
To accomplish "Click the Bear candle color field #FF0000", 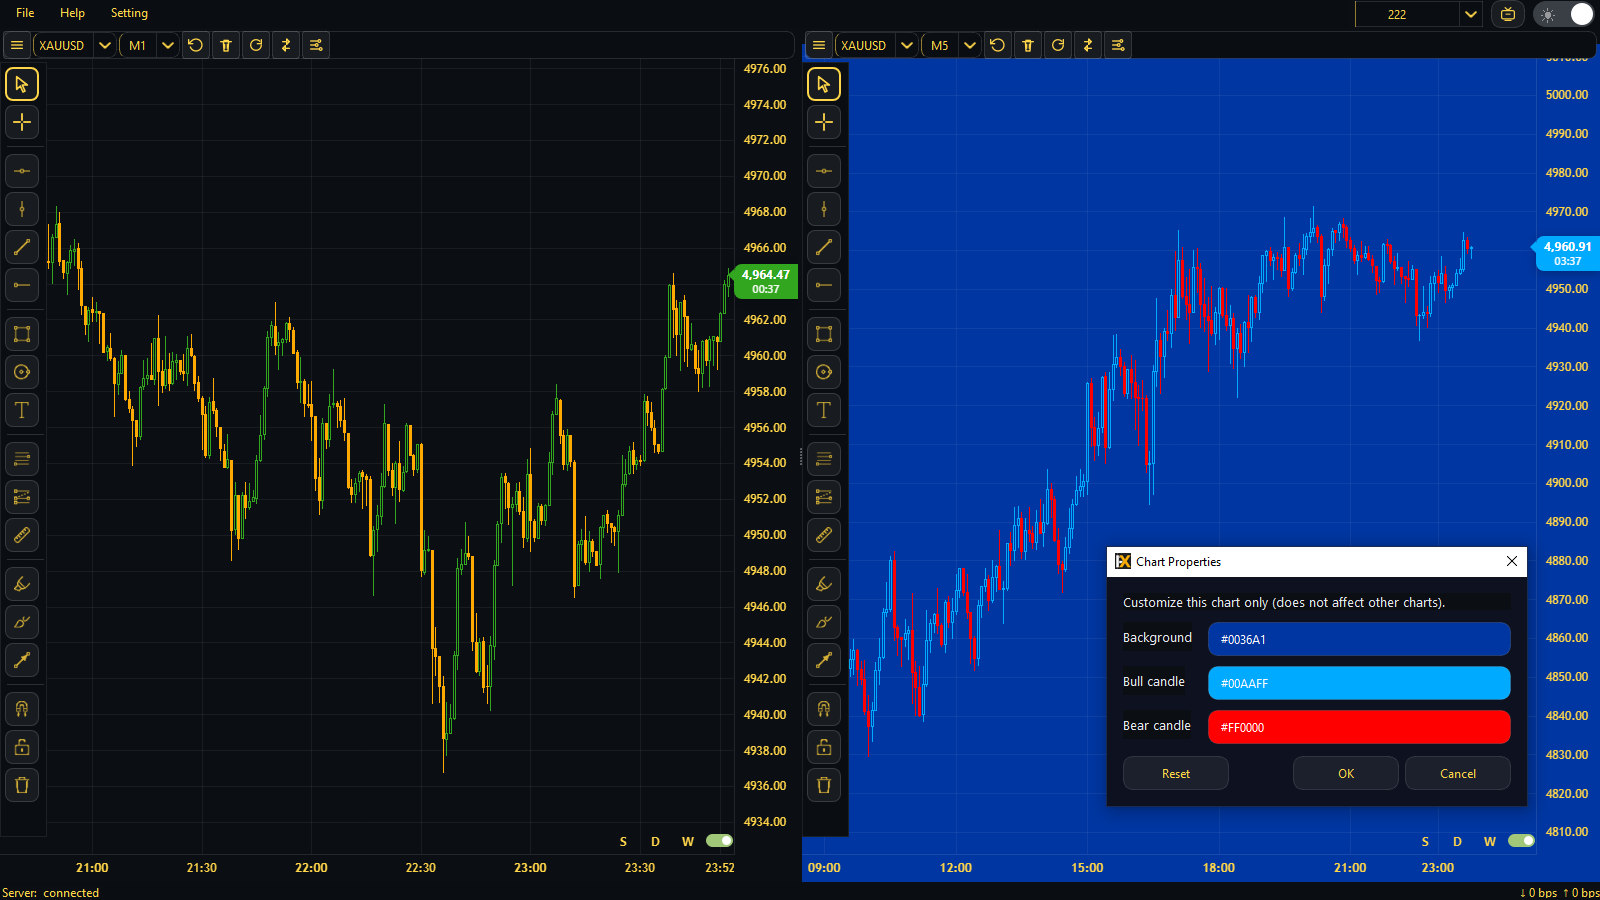I will click(x=1359, y=727).
